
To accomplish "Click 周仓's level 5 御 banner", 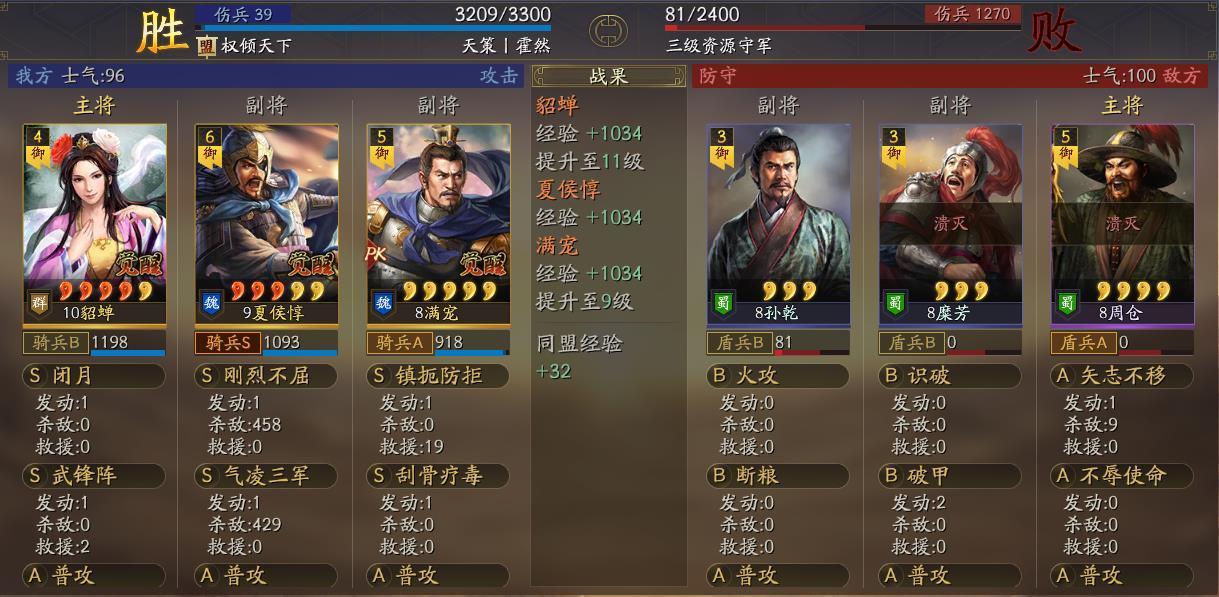I will tap(1066, 146).
